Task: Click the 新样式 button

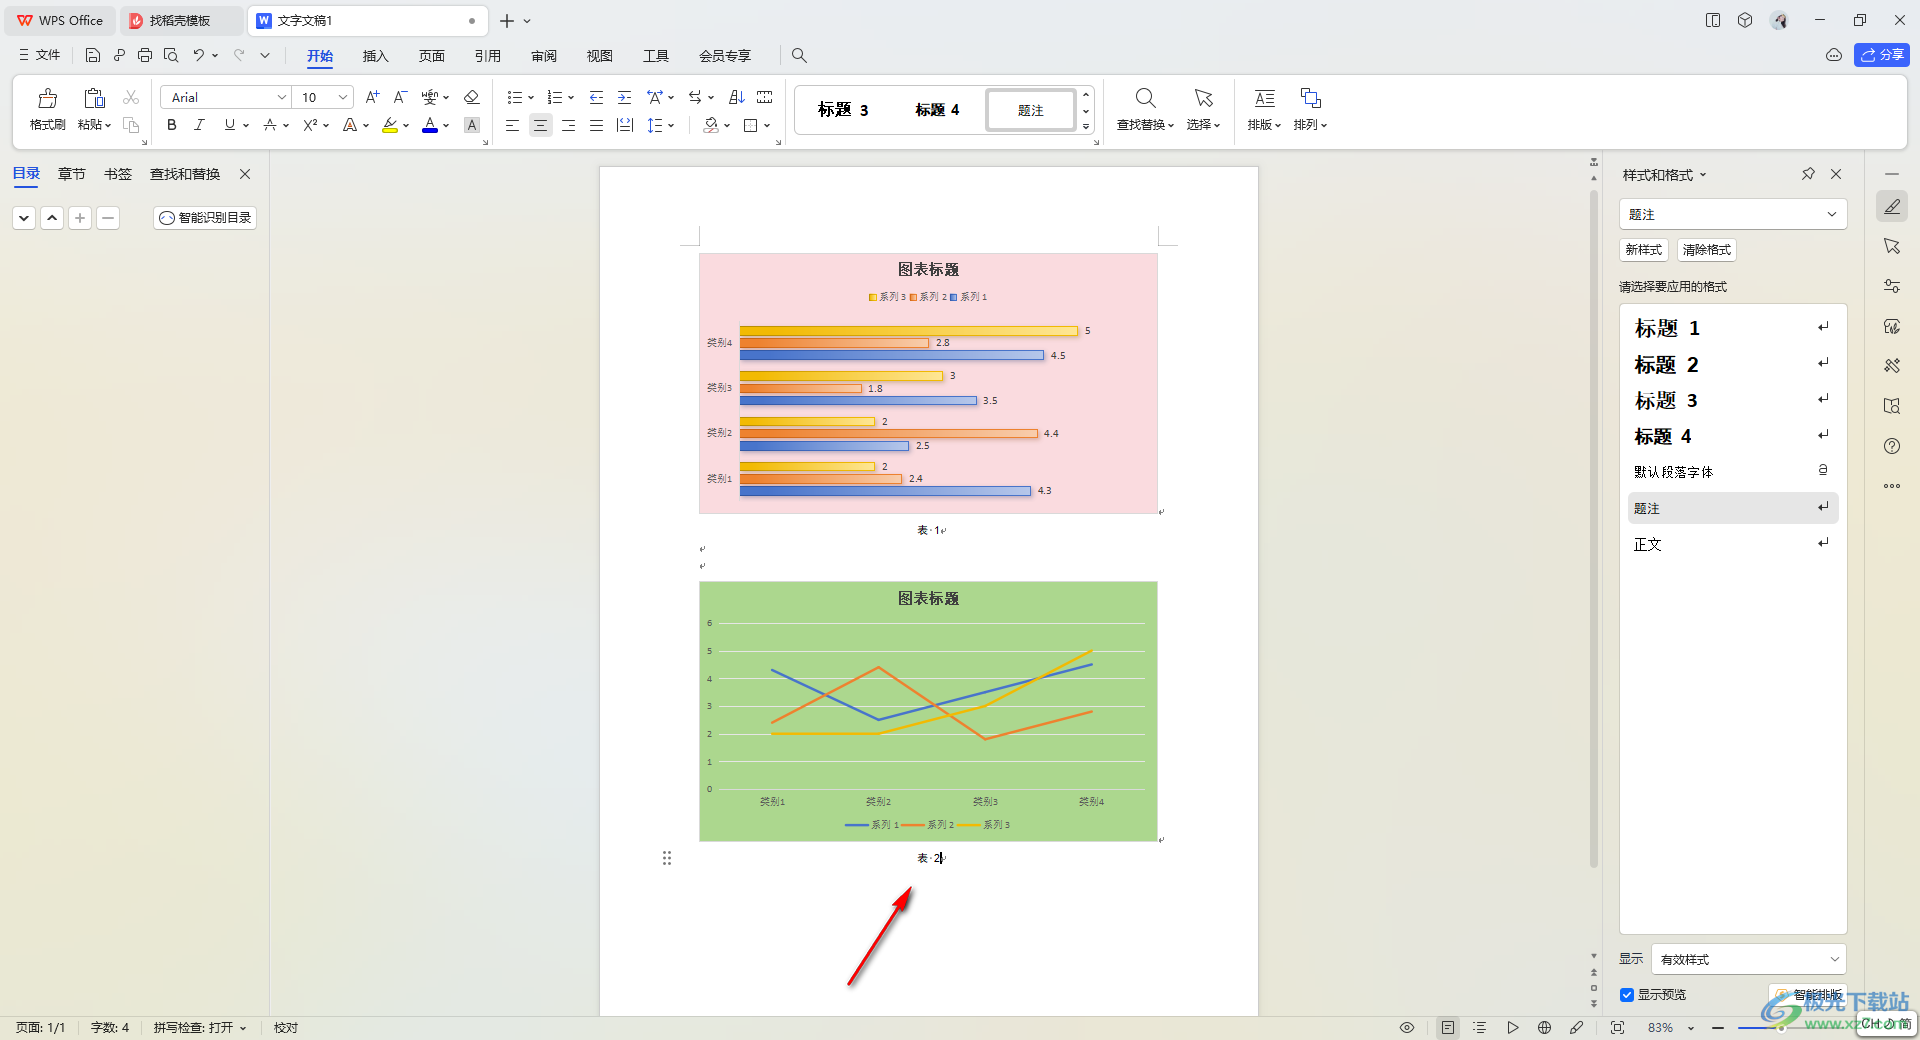Action: pos(1643,250)
